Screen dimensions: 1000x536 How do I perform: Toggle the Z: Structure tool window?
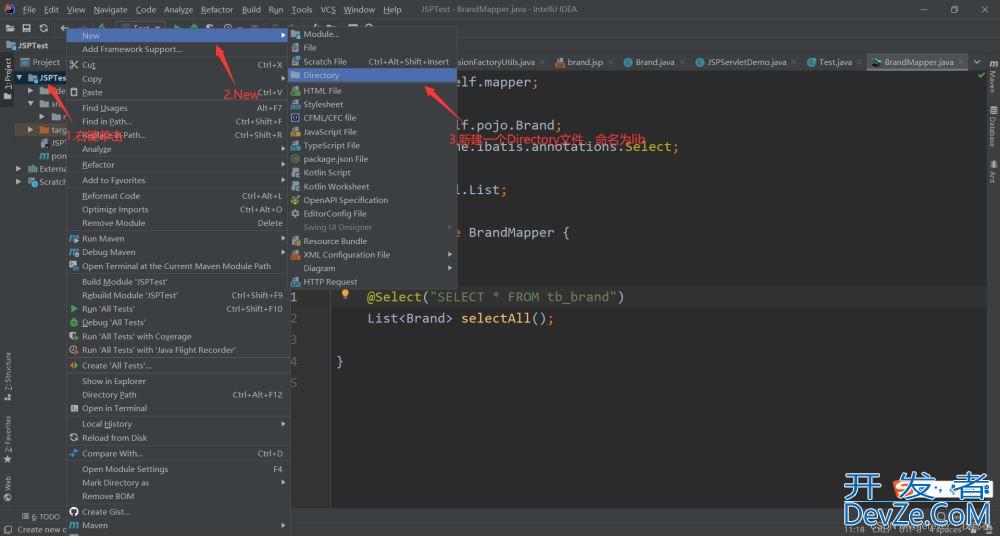[x=8, y=376]
